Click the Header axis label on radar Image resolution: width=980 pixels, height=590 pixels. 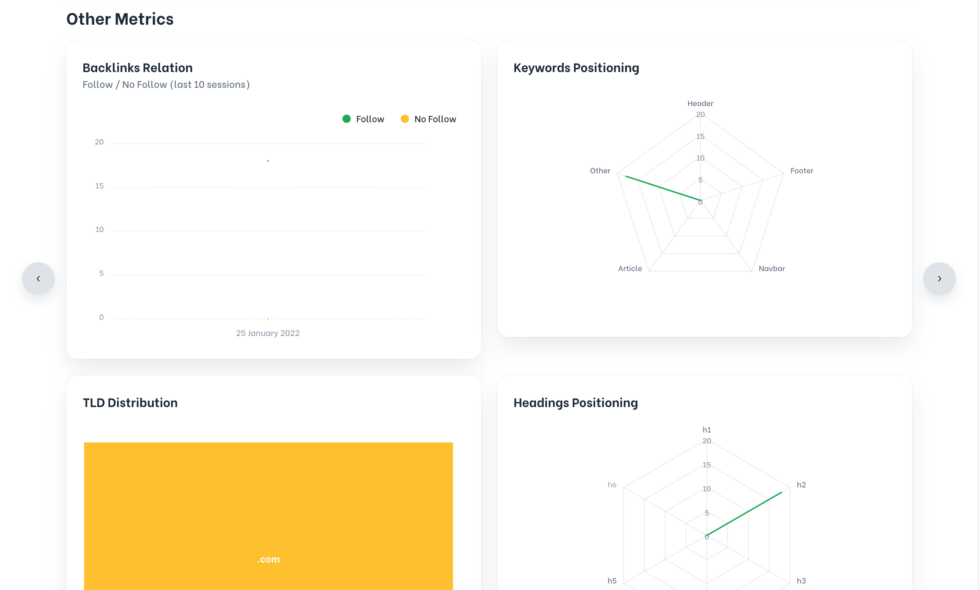coord(700,103)
